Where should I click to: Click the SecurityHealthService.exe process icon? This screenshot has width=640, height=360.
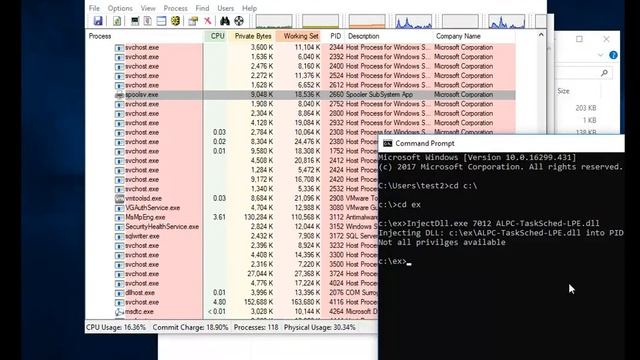coord(119,227)
